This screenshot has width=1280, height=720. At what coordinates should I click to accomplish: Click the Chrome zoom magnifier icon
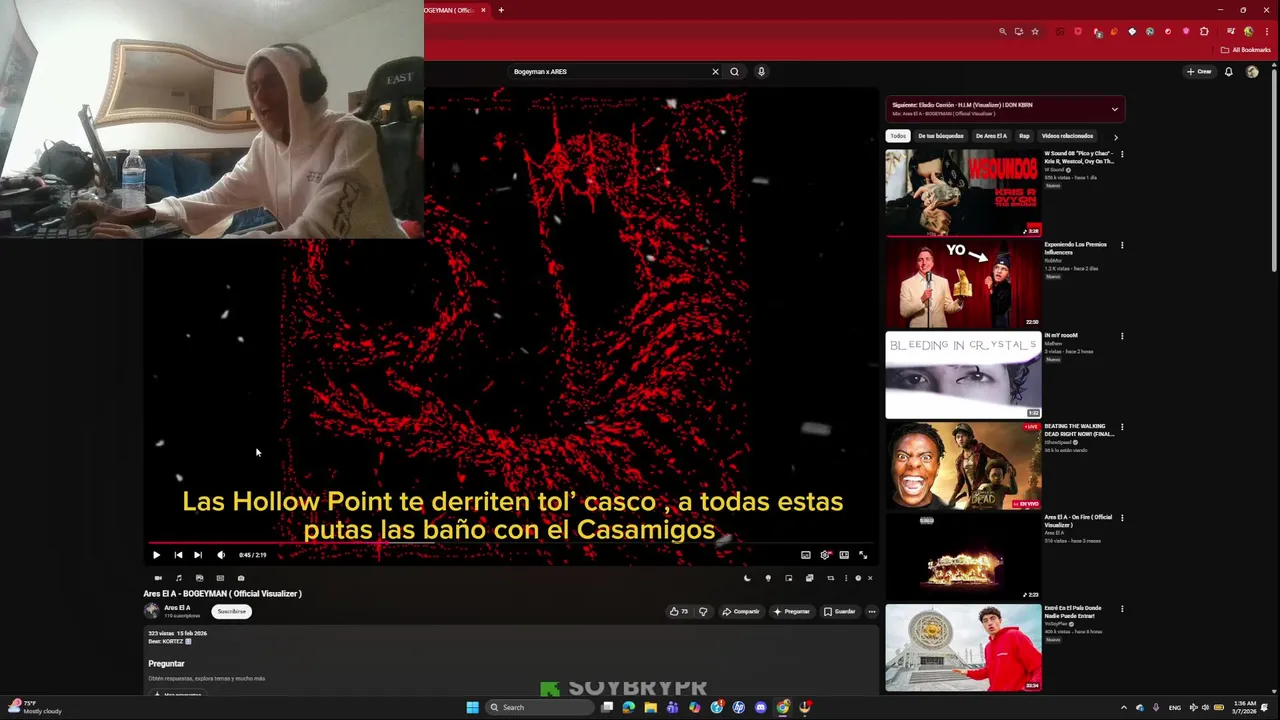[x=1003, y=31]
